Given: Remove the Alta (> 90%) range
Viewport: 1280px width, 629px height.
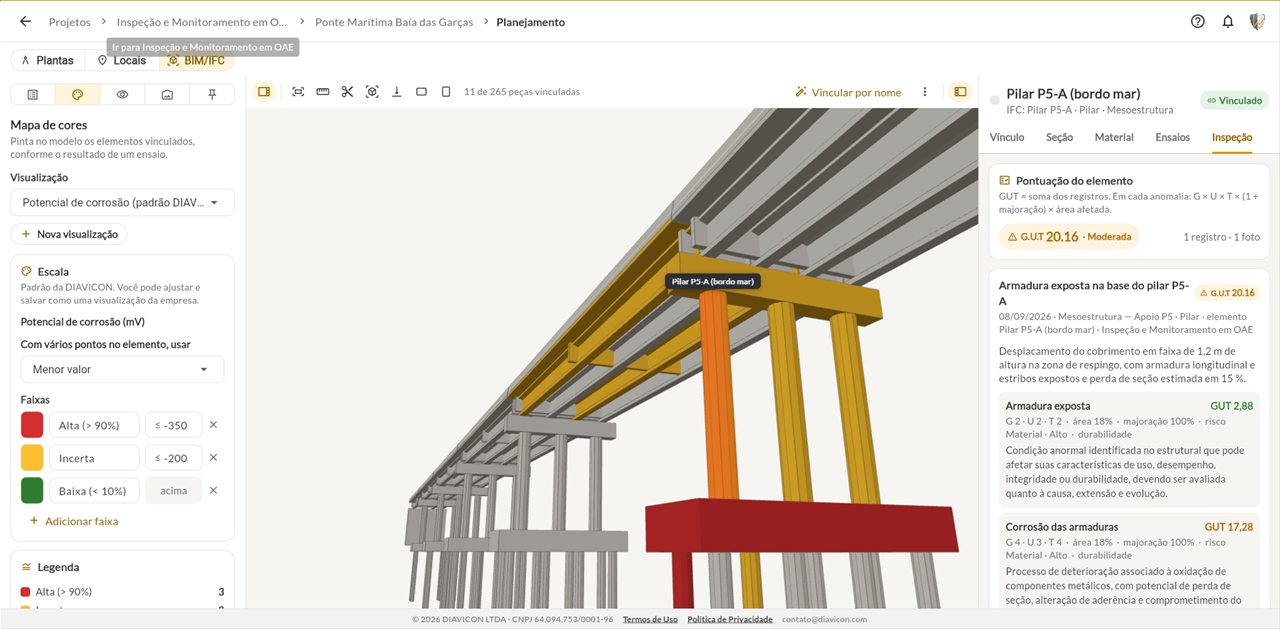Looking at the screenshot, I should (213, 425).
